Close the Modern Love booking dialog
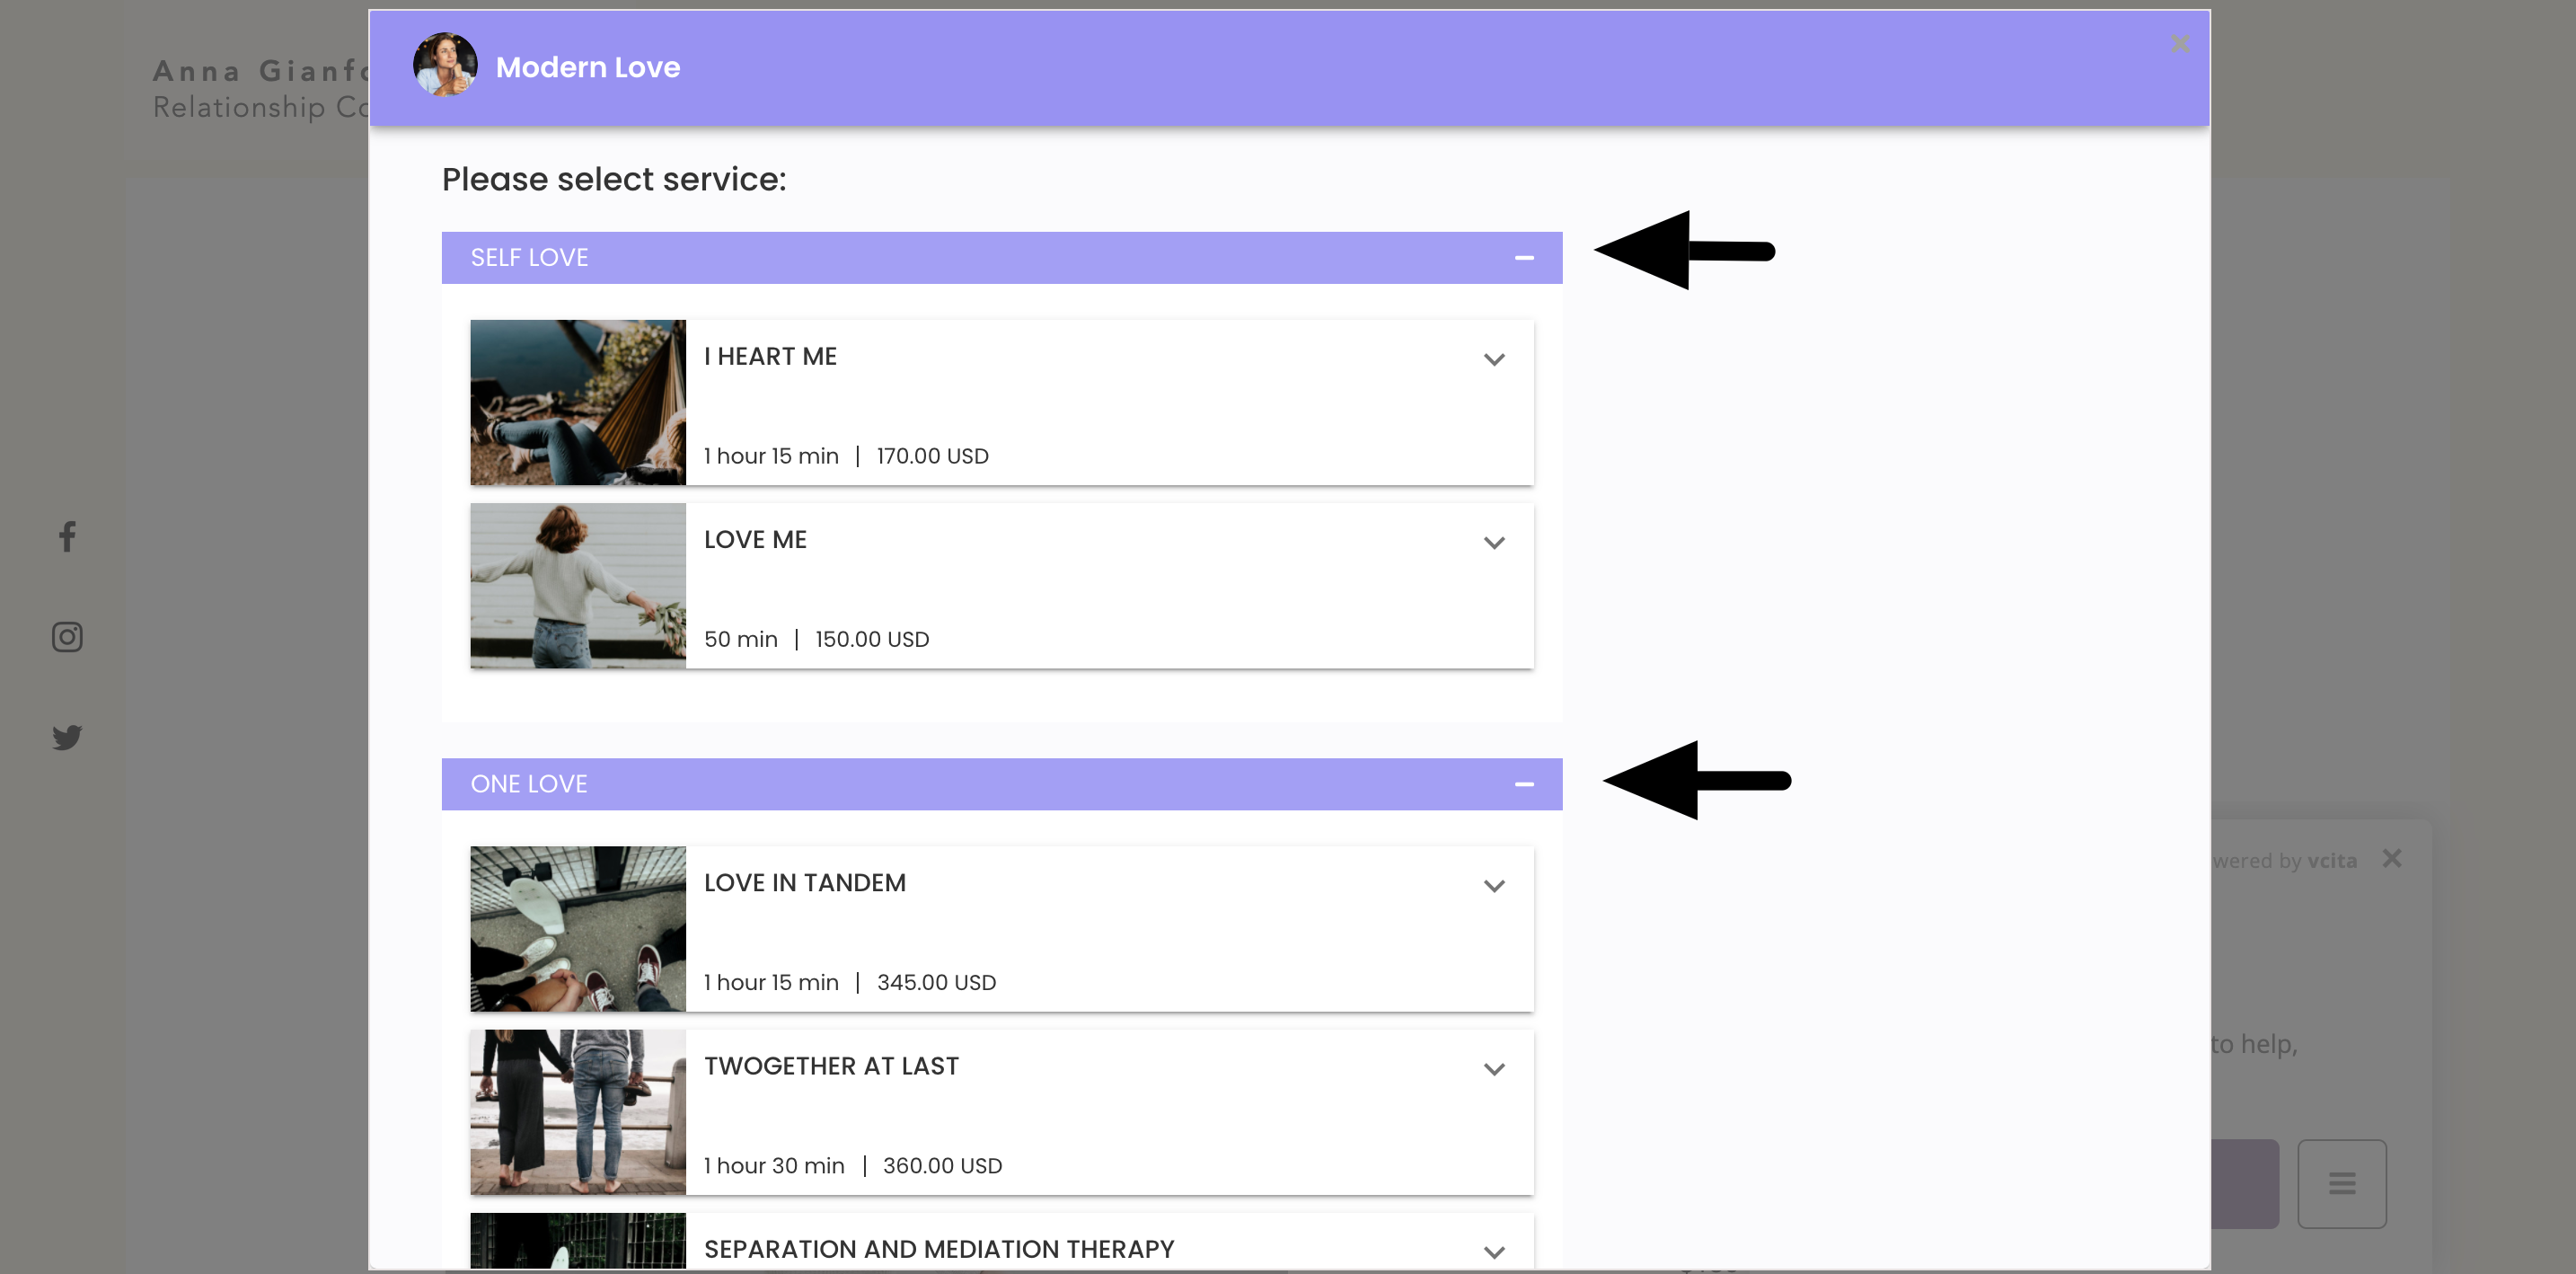The height and width of the screenshot is (1274, 2576). (2180, 44)
